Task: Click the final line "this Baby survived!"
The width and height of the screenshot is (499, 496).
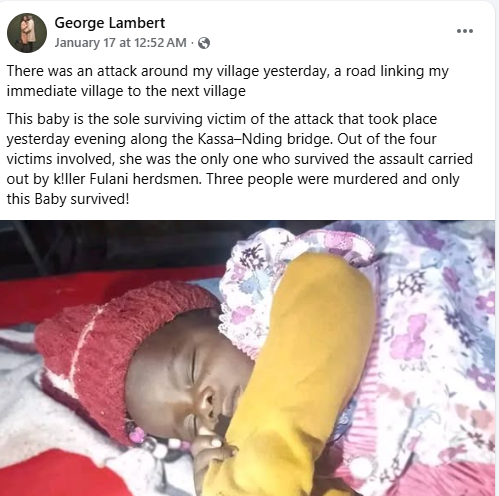Action: click(68, 199)
